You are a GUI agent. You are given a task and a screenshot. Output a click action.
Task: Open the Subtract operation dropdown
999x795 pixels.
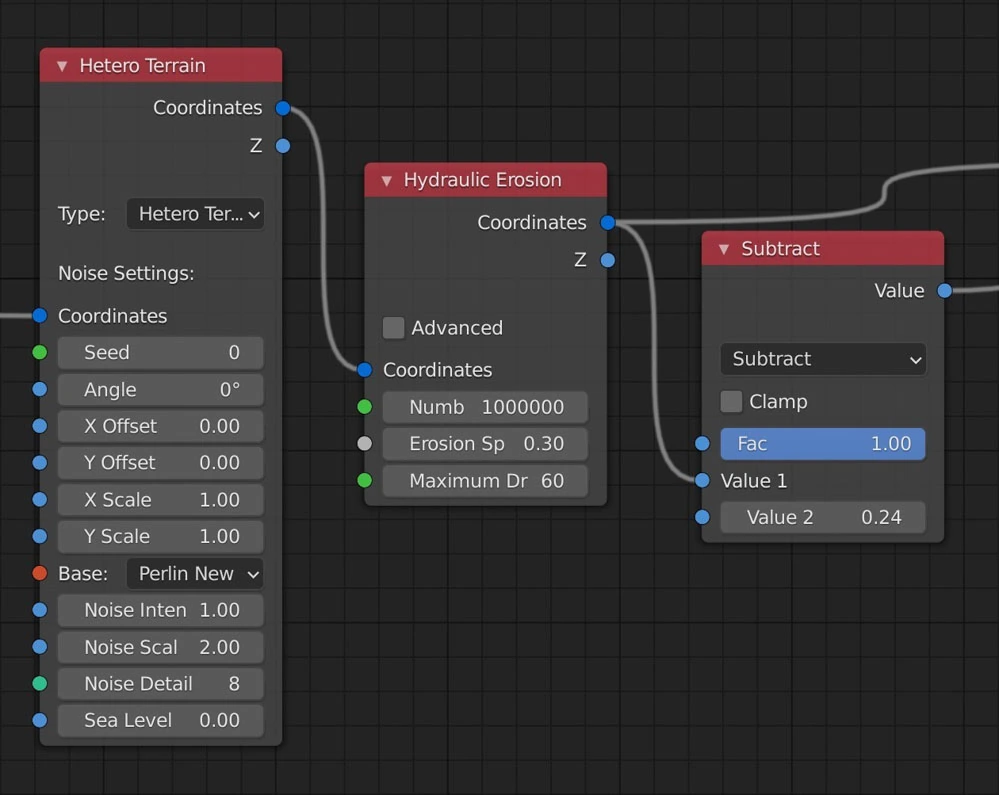coord(822,358)
